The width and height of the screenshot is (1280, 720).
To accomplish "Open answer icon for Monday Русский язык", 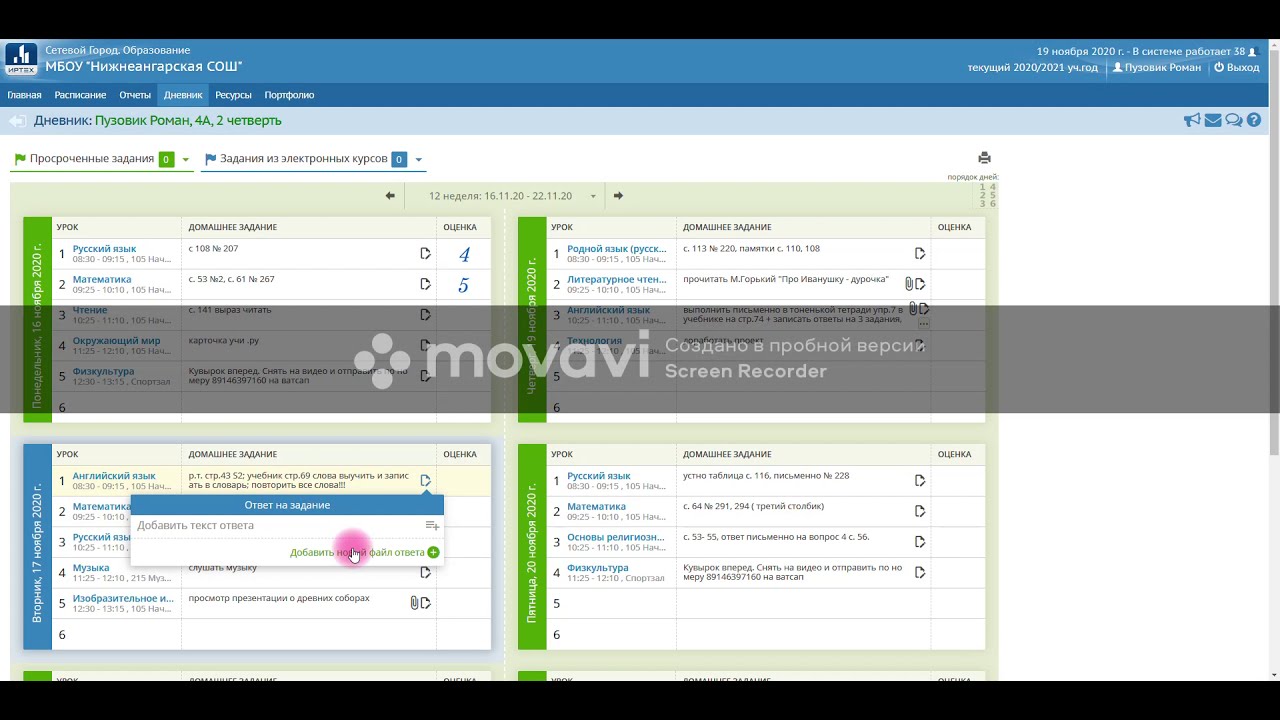I will click(425, 254).
